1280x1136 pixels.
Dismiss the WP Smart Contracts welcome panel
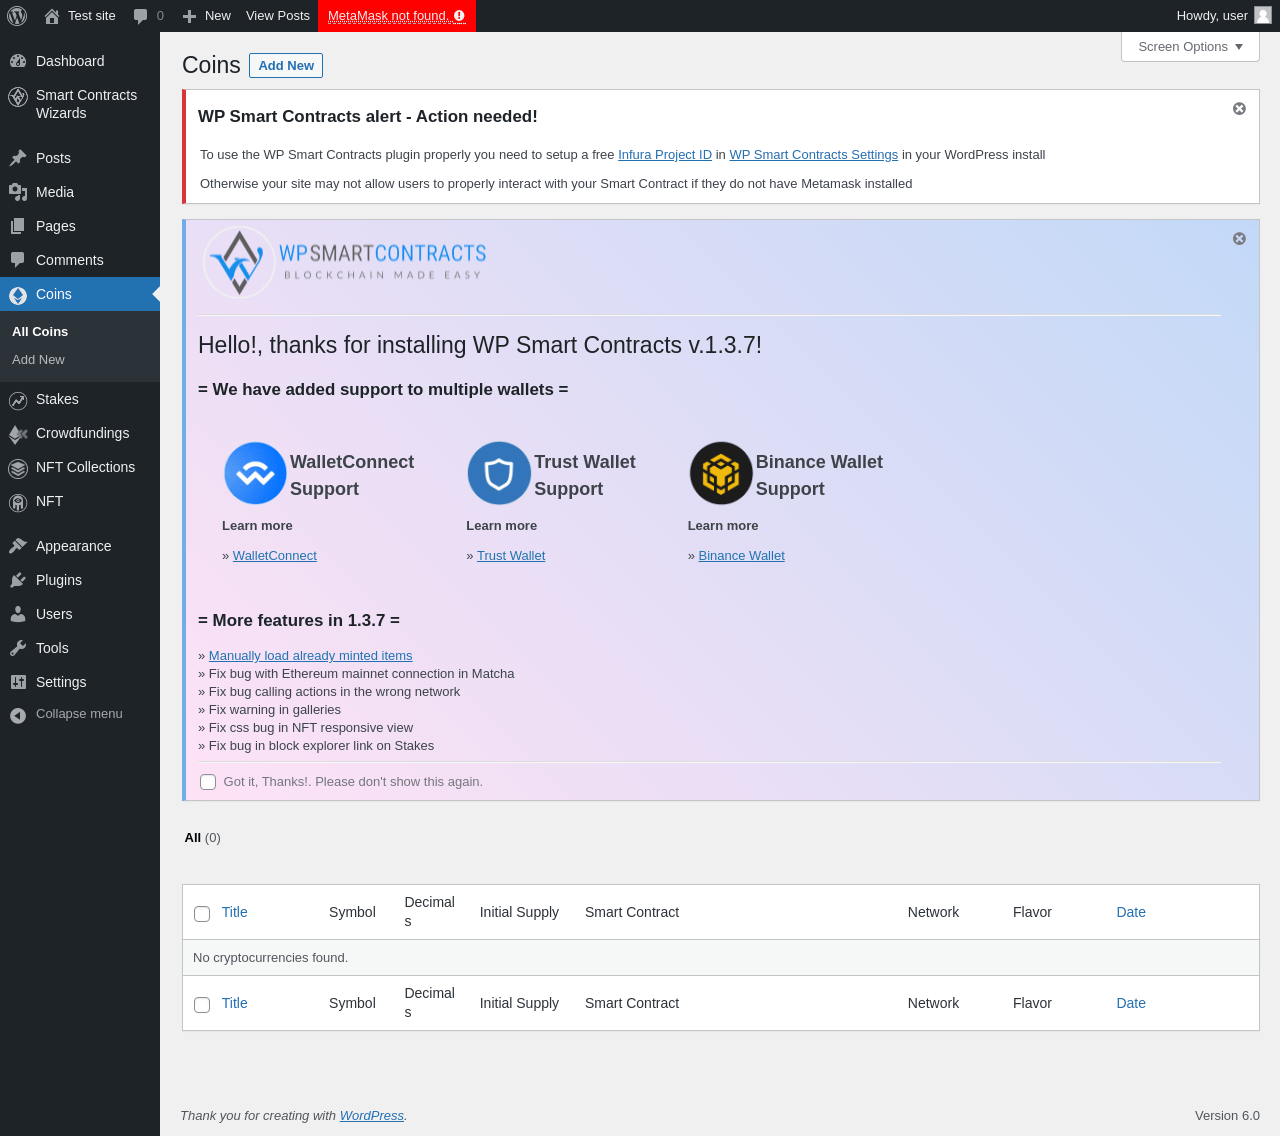1239,239
